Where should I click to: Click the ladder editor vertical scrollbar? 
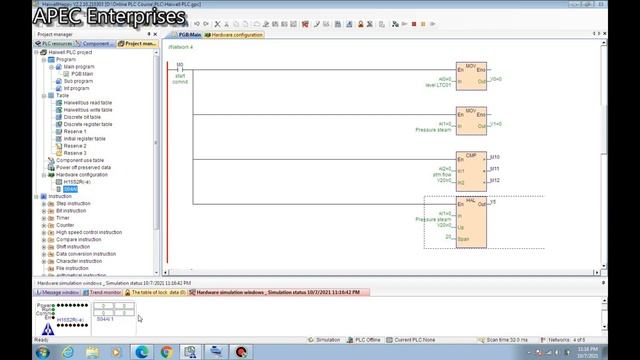pos(604,155)
